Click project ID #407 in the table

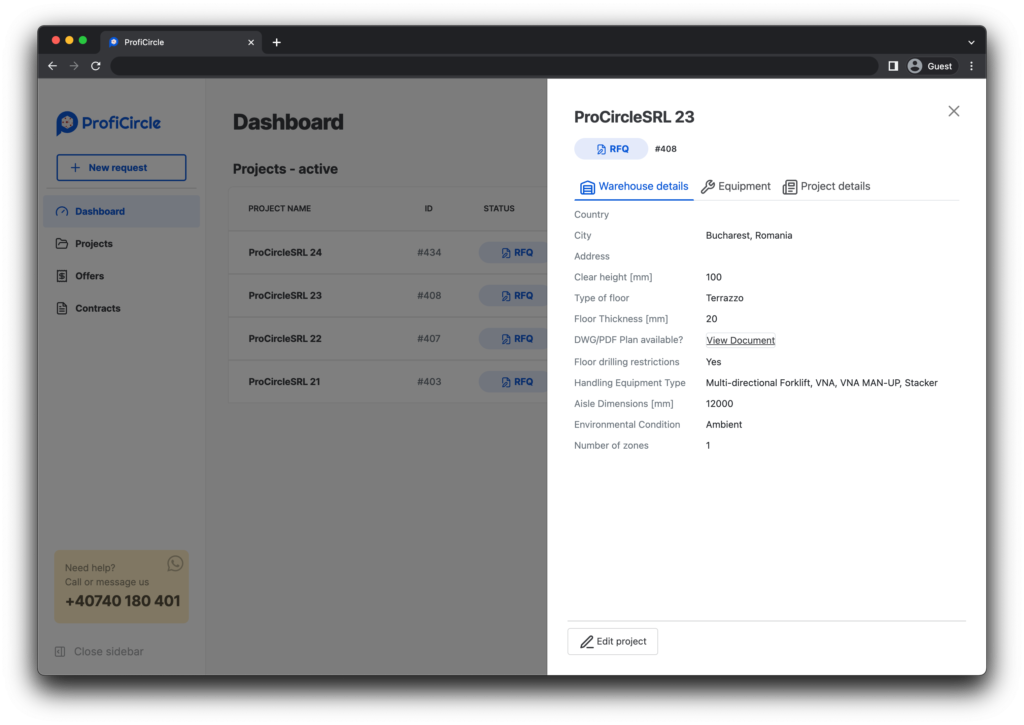429,339
